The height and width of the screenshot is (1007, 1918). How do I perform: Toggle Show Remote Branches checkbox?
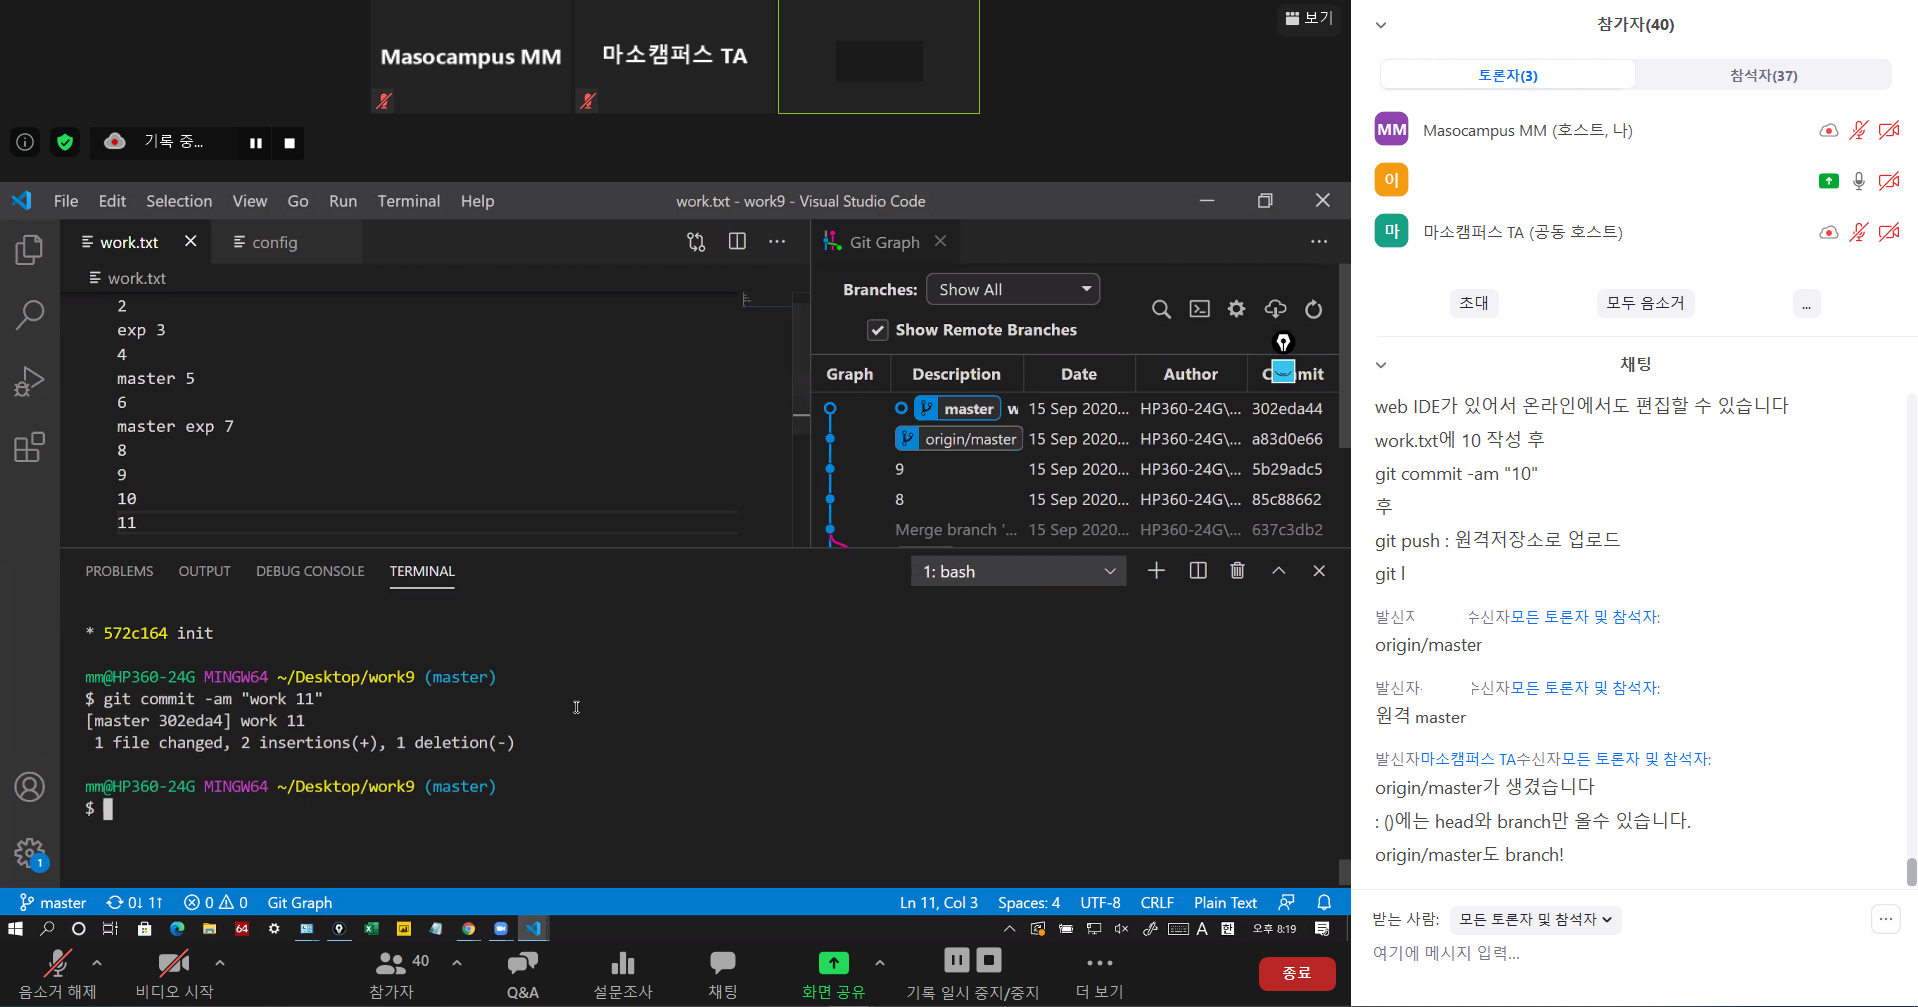pyautogui.click(x=877, y=330)
